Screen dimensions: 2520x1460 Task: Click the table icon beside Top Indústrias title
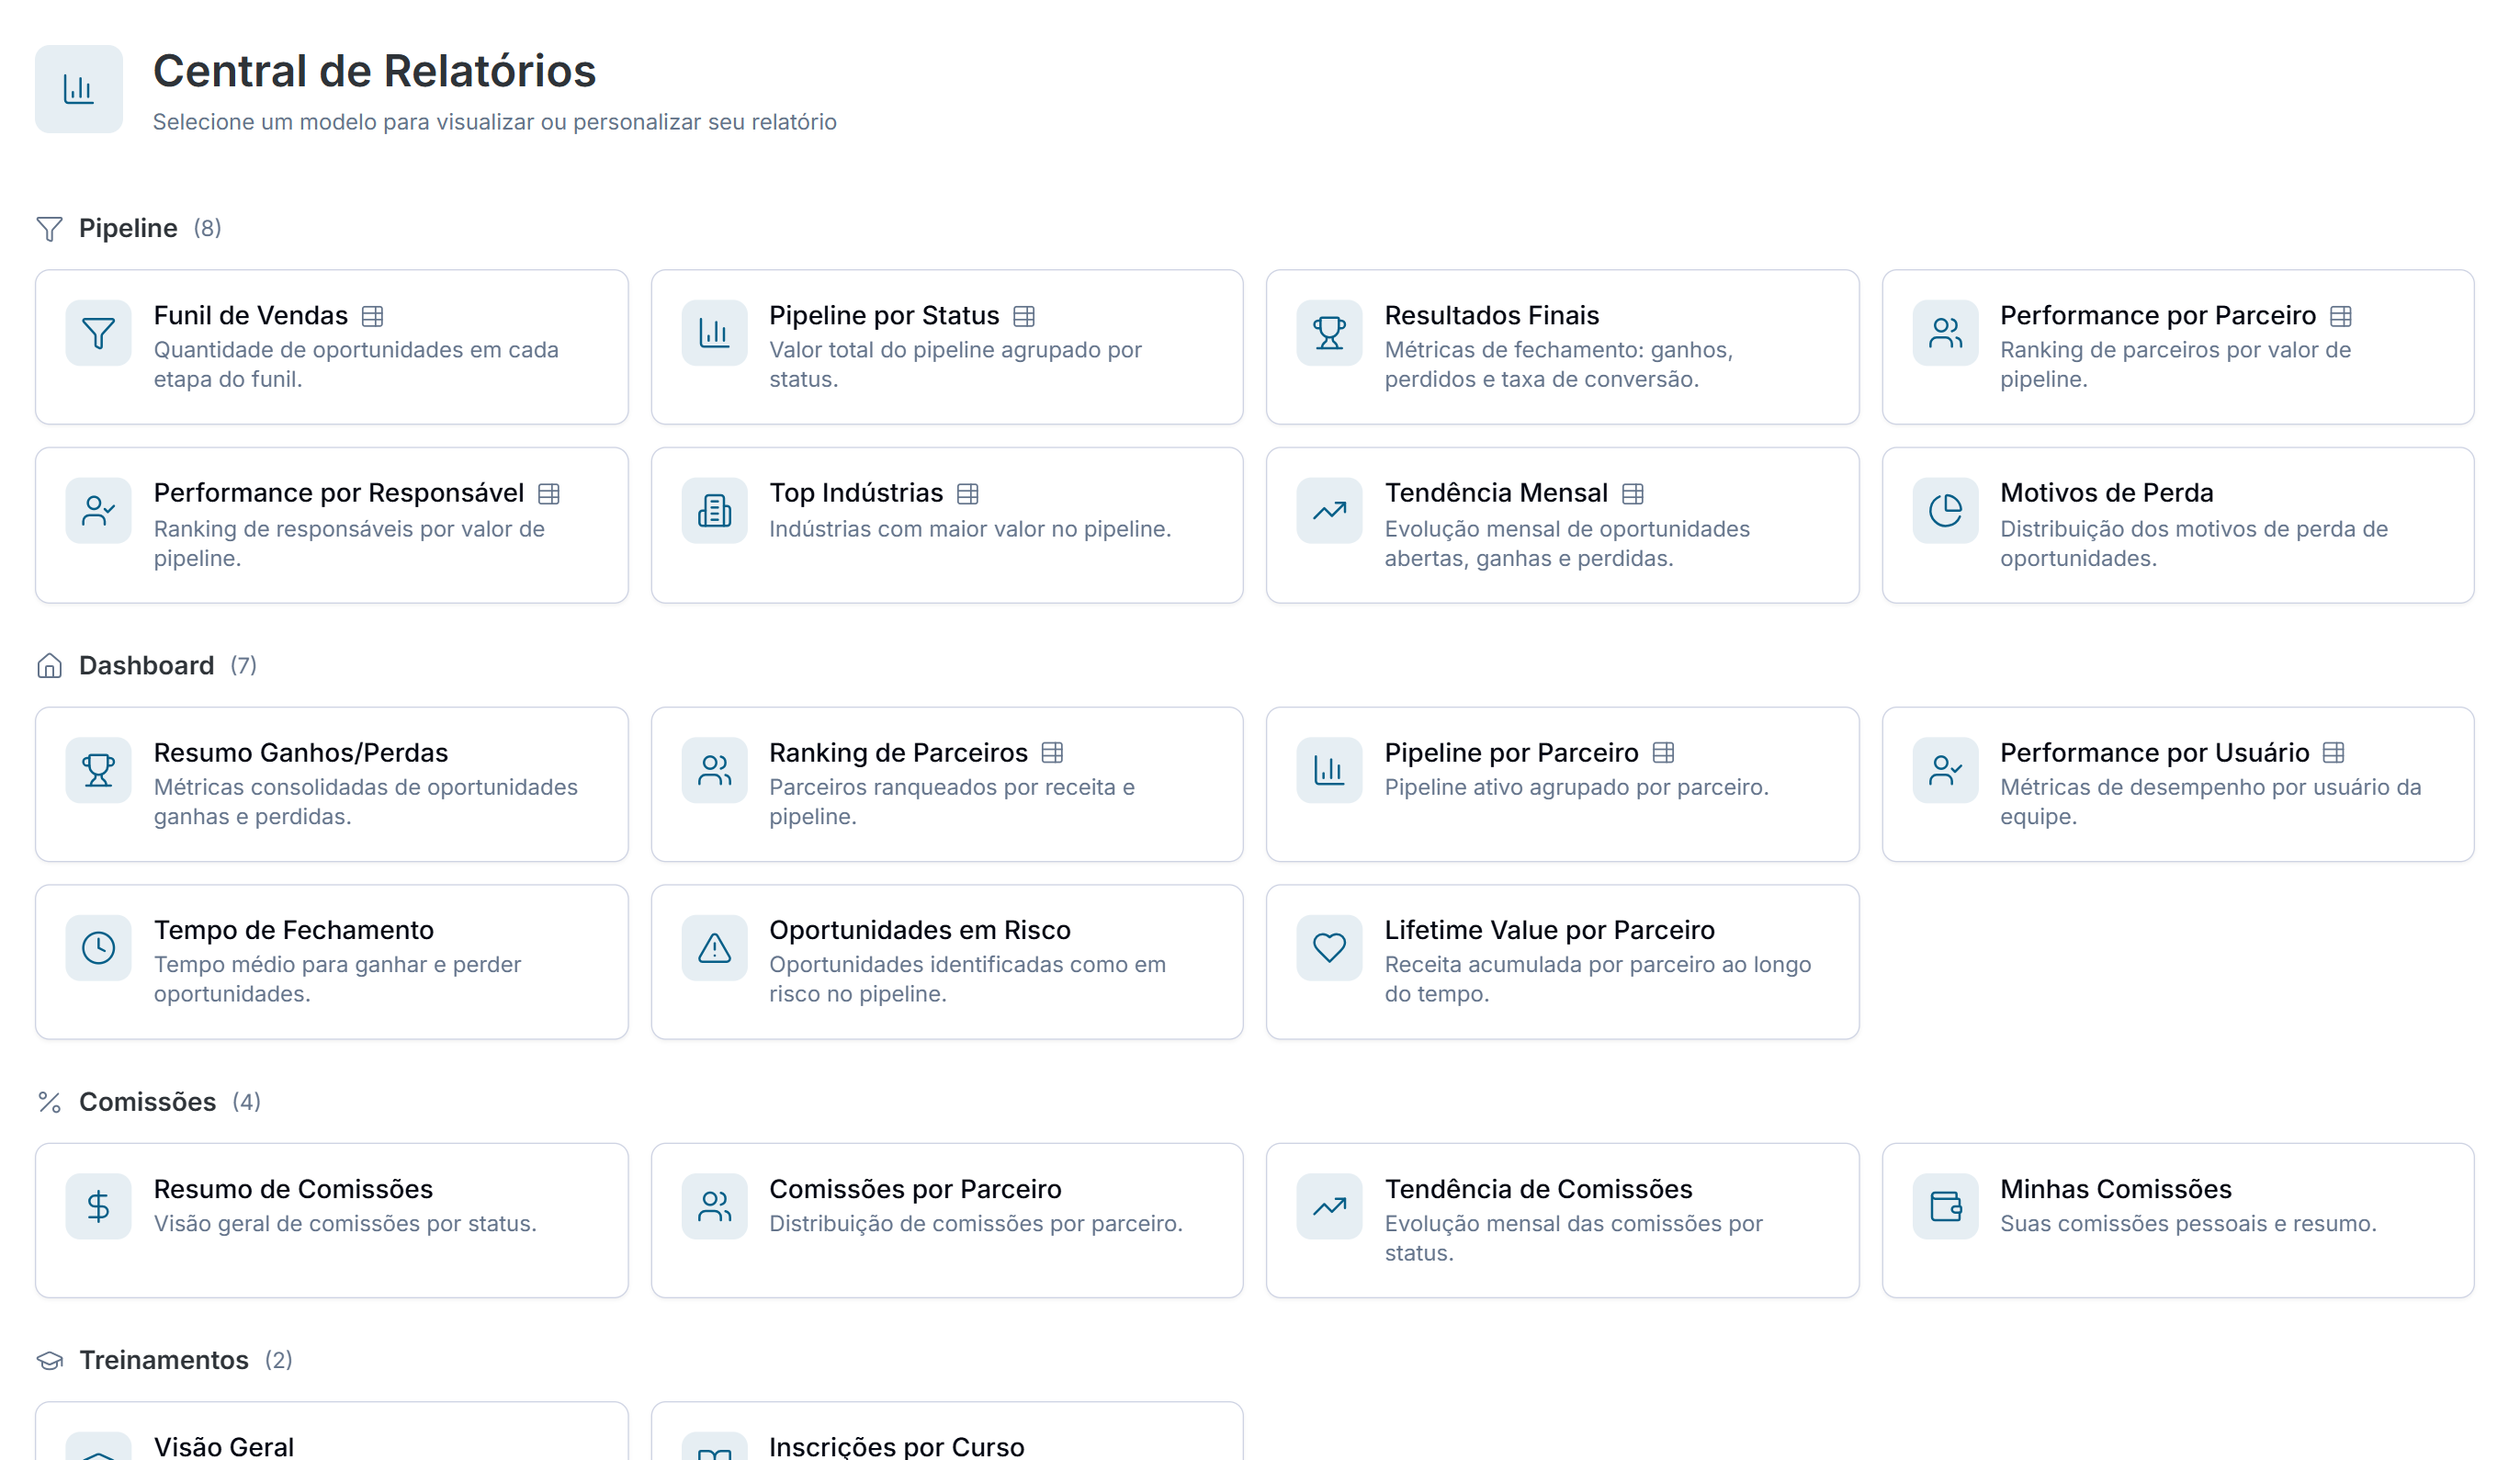968,494
